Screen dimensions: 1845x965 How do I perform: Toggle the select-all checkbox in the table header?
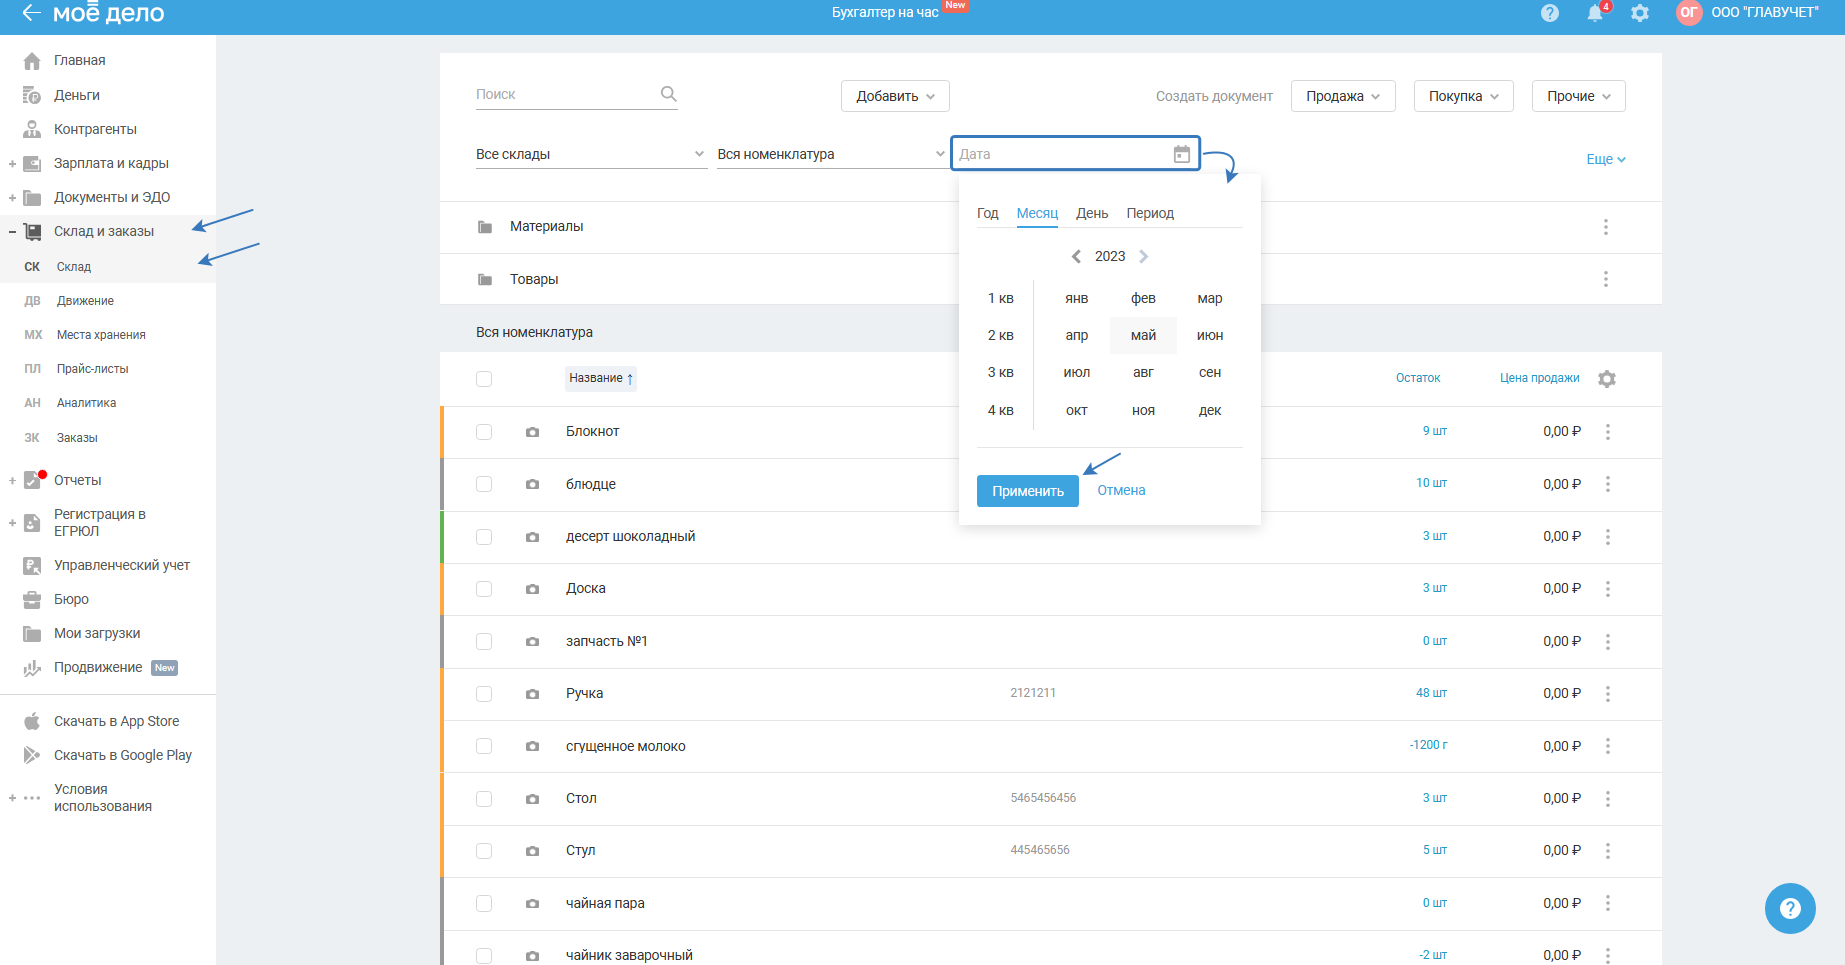(484, 379)
